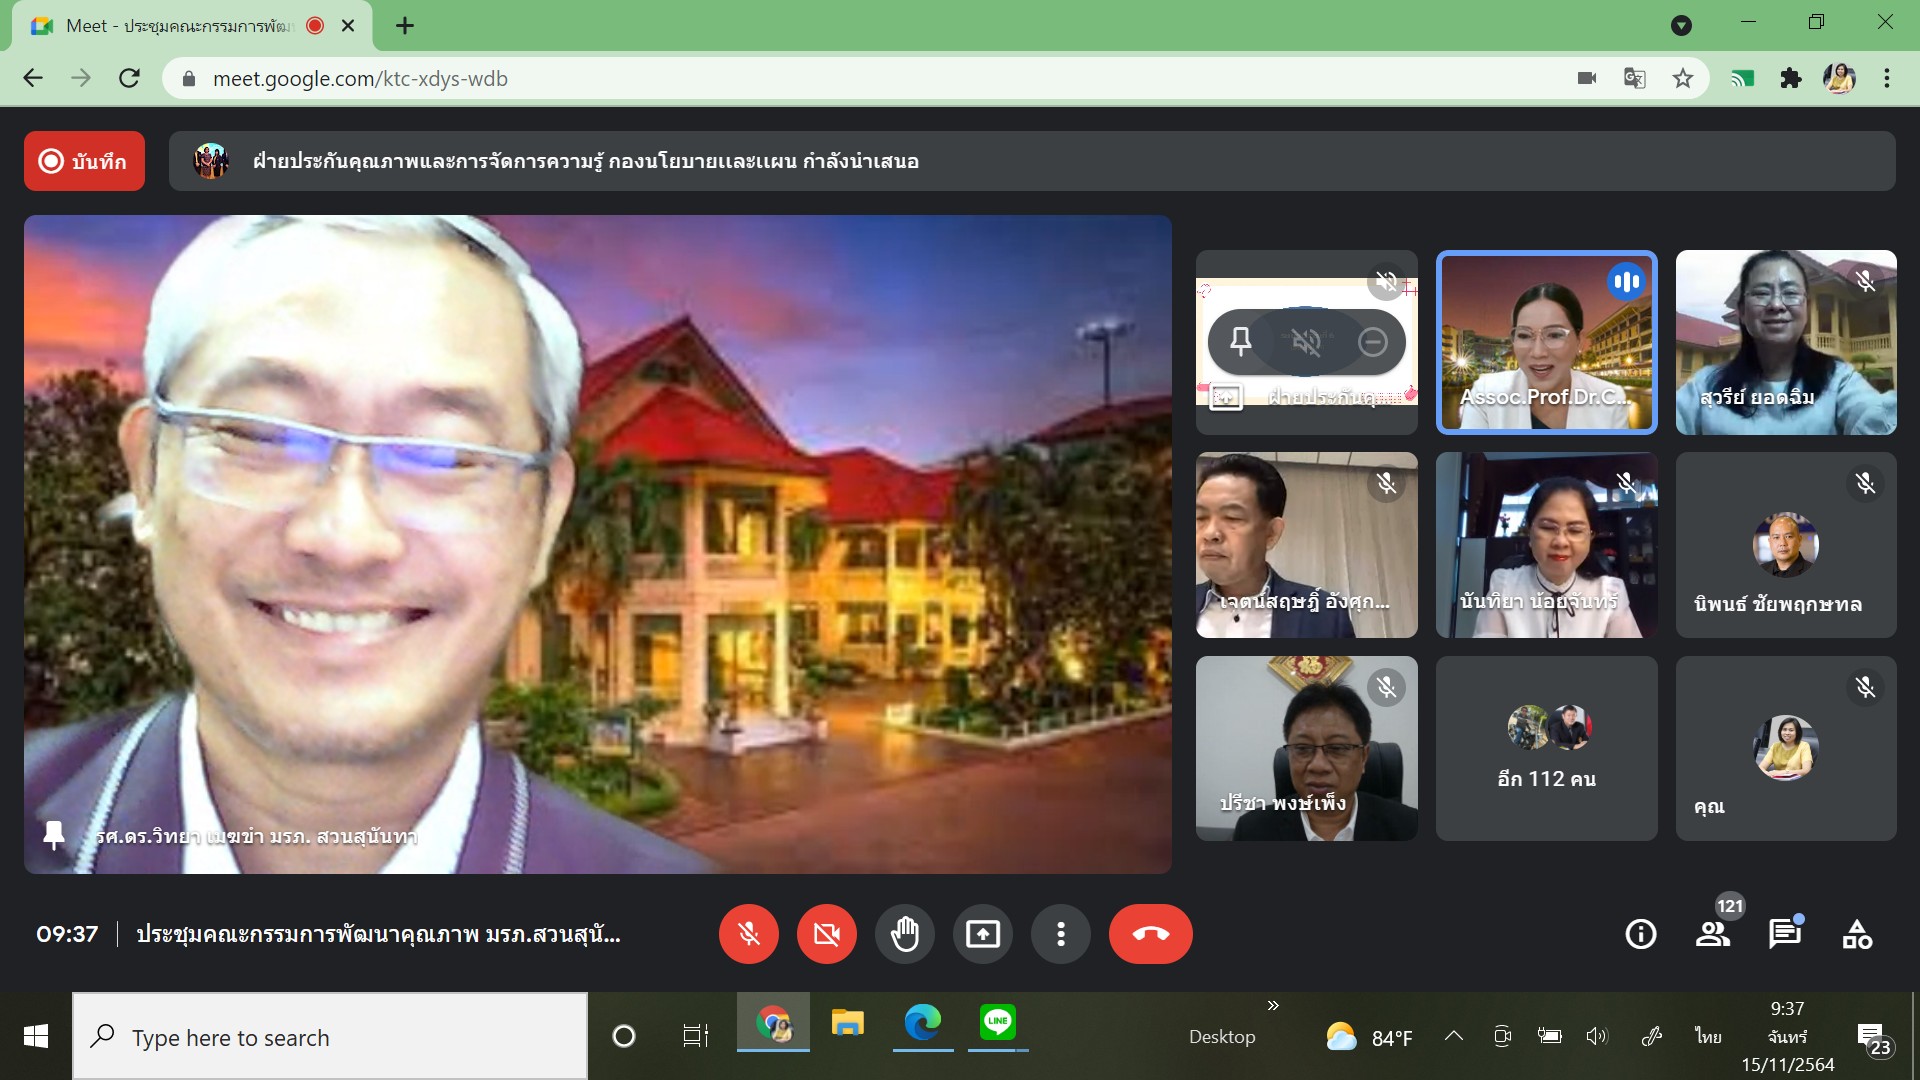
Task: Open more options three-dot menu in Meet
Action: pos(1060,934)
